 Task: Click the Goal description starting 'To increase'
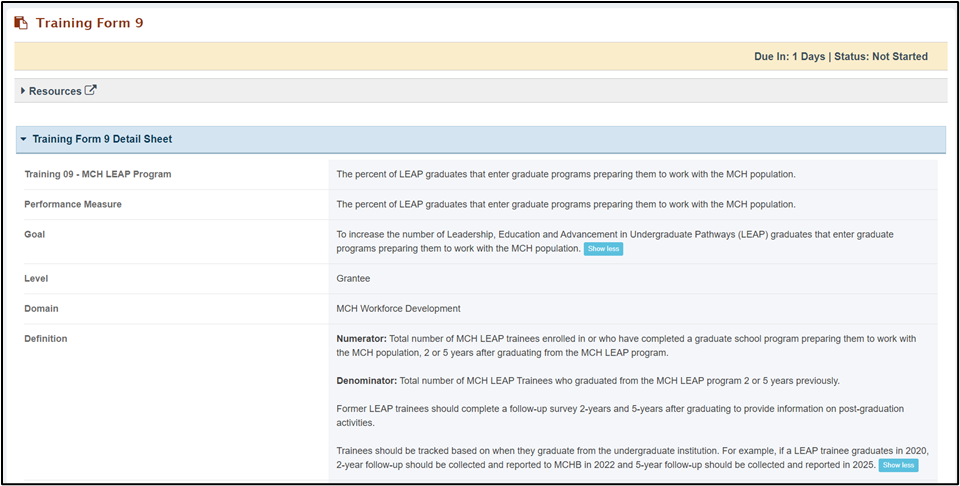pos(615,242)
